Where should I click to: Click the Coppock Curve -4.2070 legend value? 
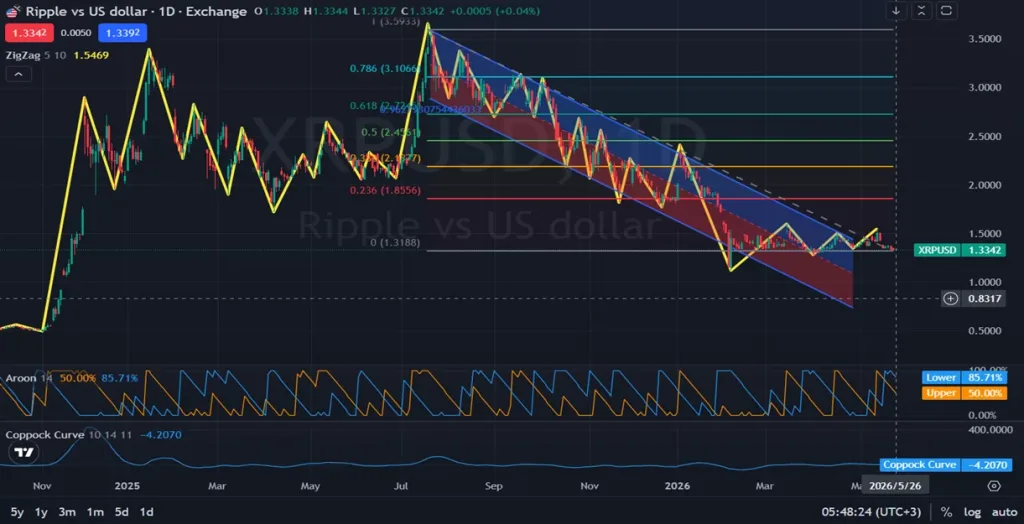pos(160,434)
